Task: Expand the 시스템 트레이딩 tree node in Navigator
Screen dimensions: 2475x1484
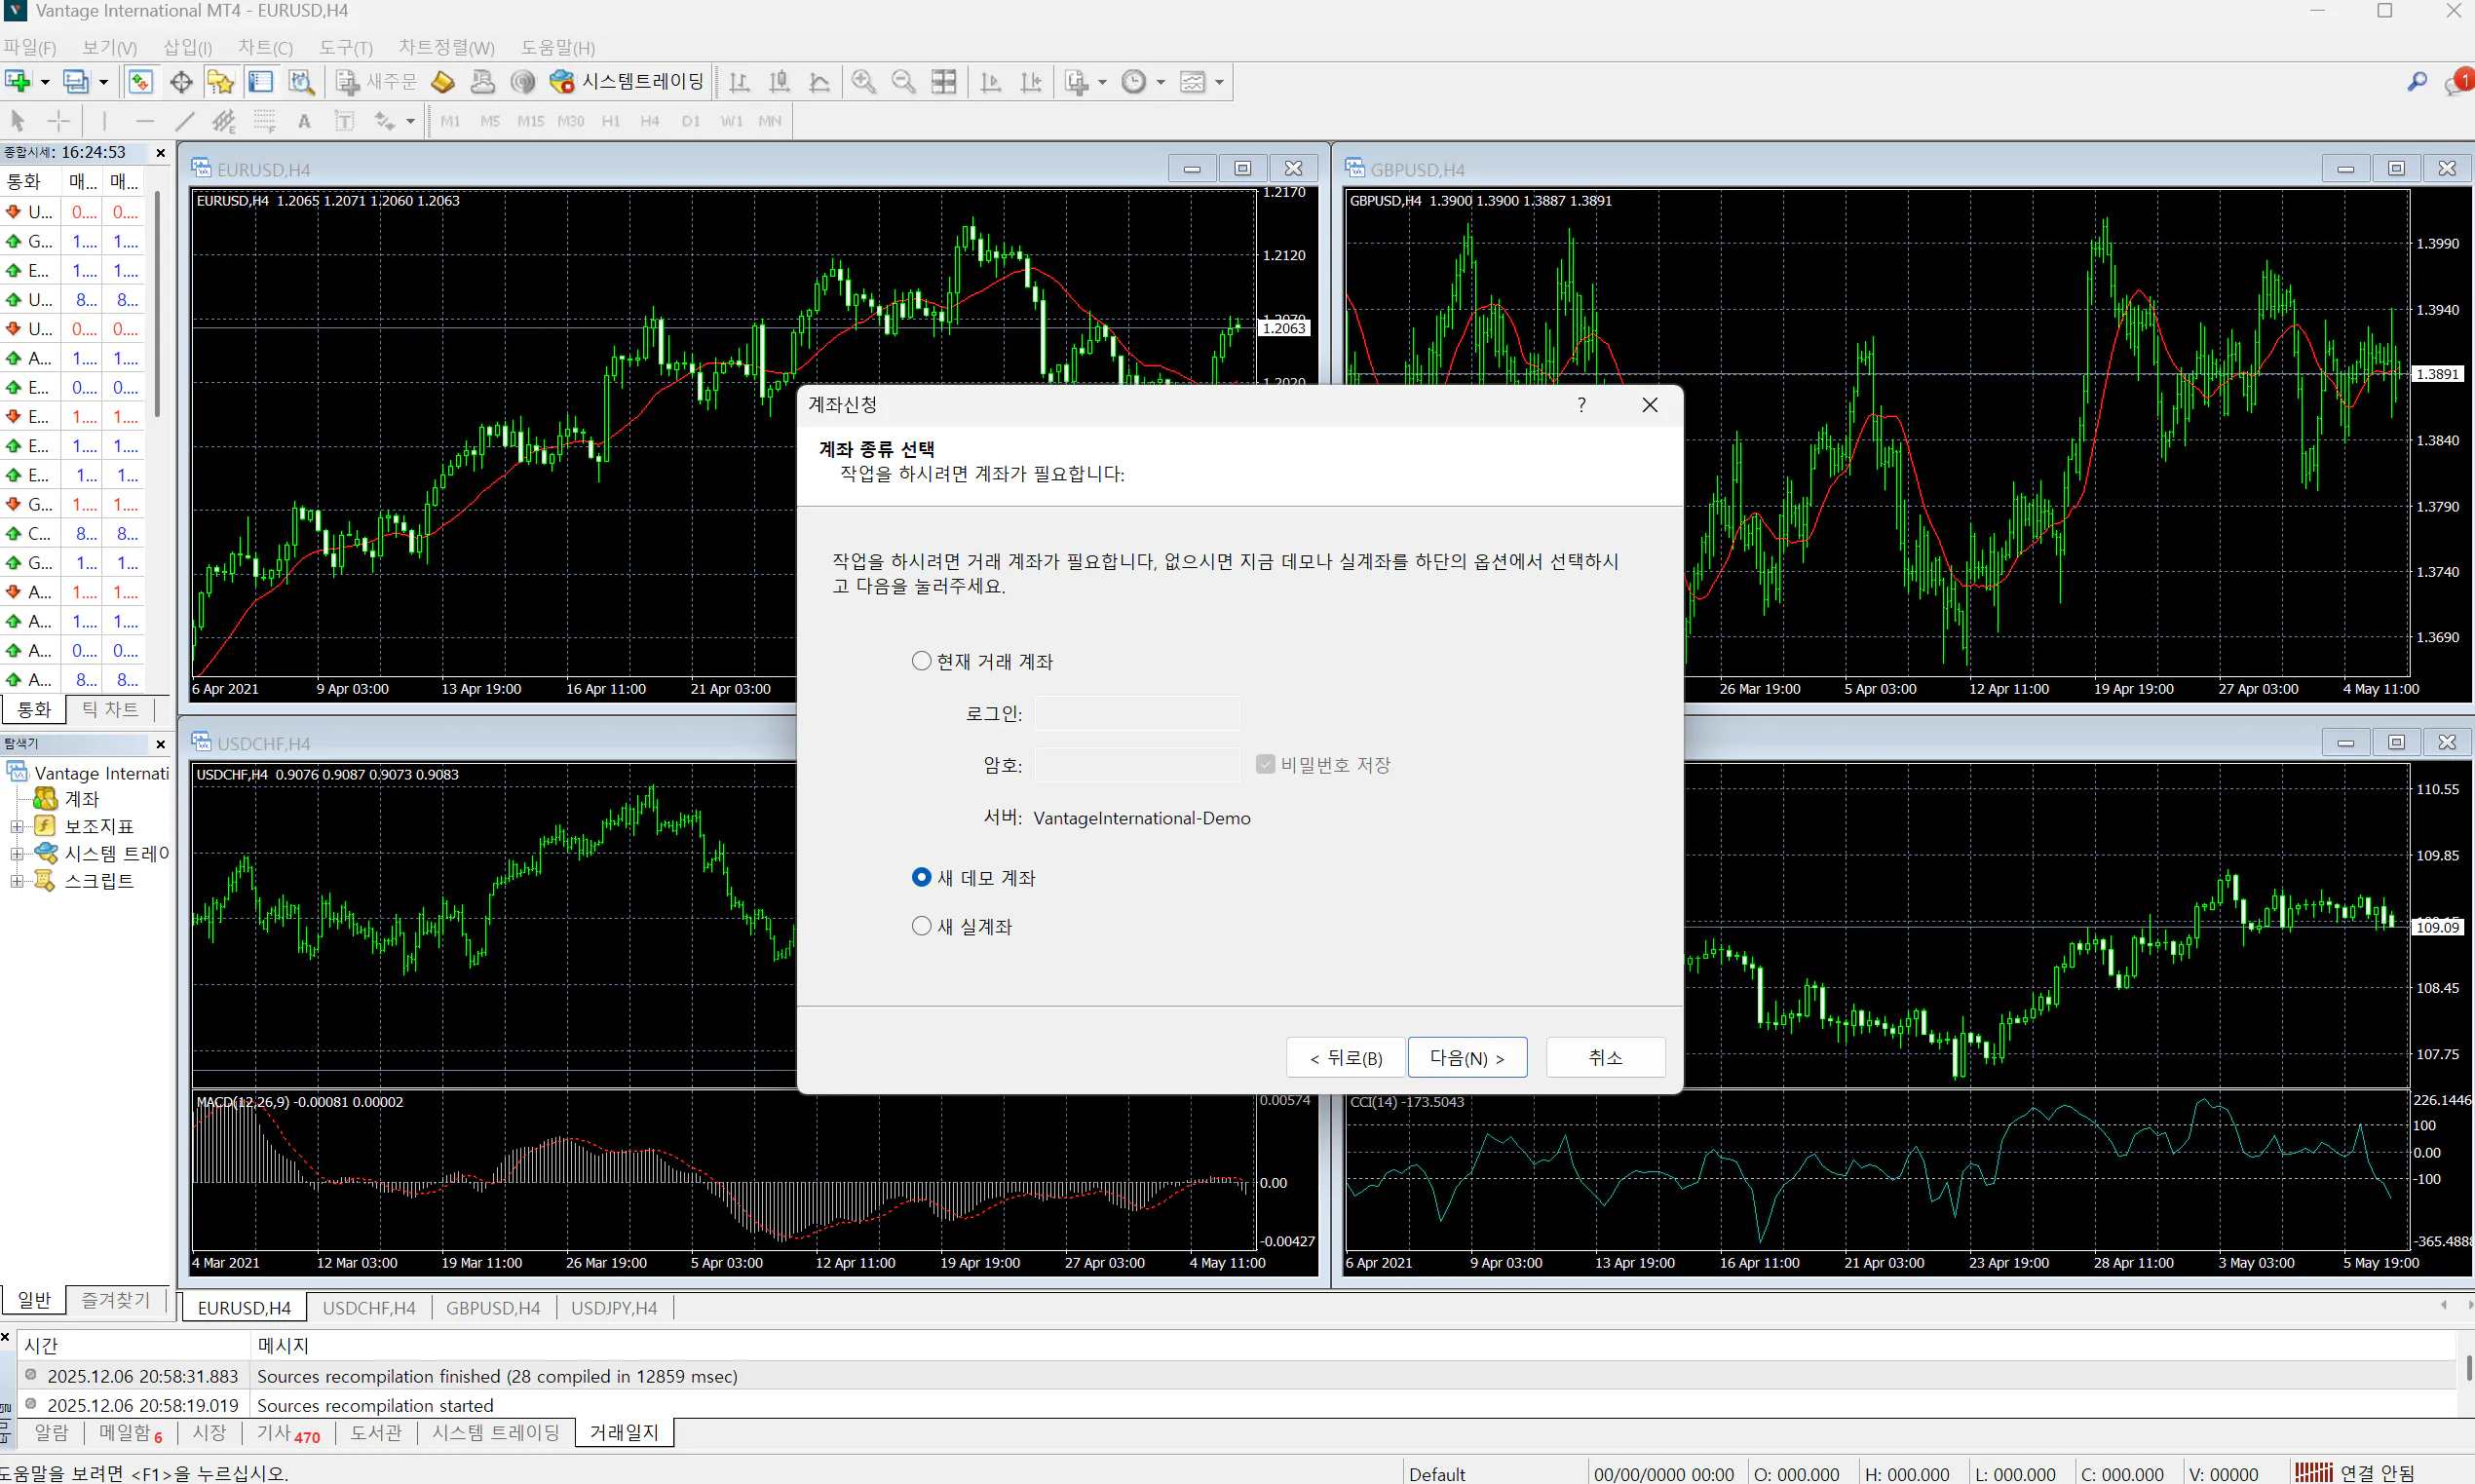Action: point(16,853)
